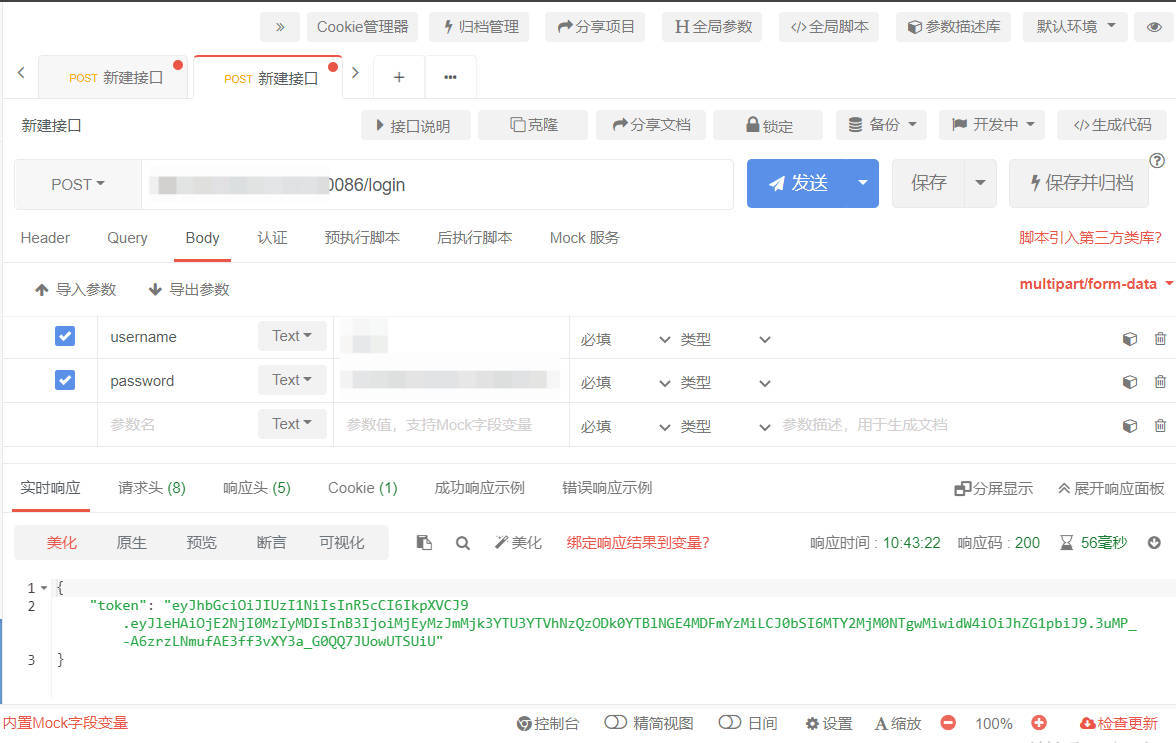
Task: Click 分享文档 share document button
Action: coord(650,125)
